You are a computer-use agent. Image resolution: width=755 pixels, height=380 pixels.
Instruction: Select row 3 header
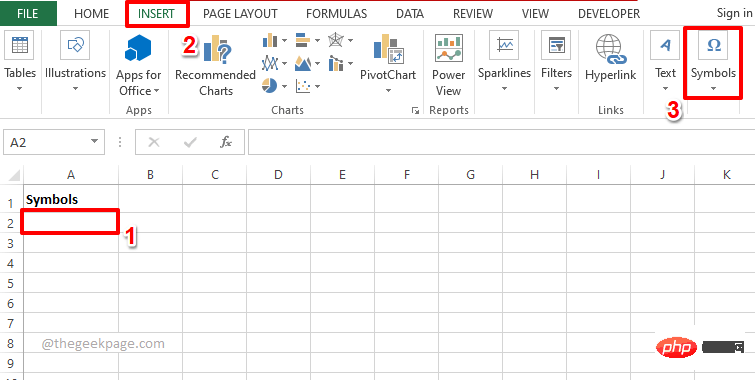(11, 243)
